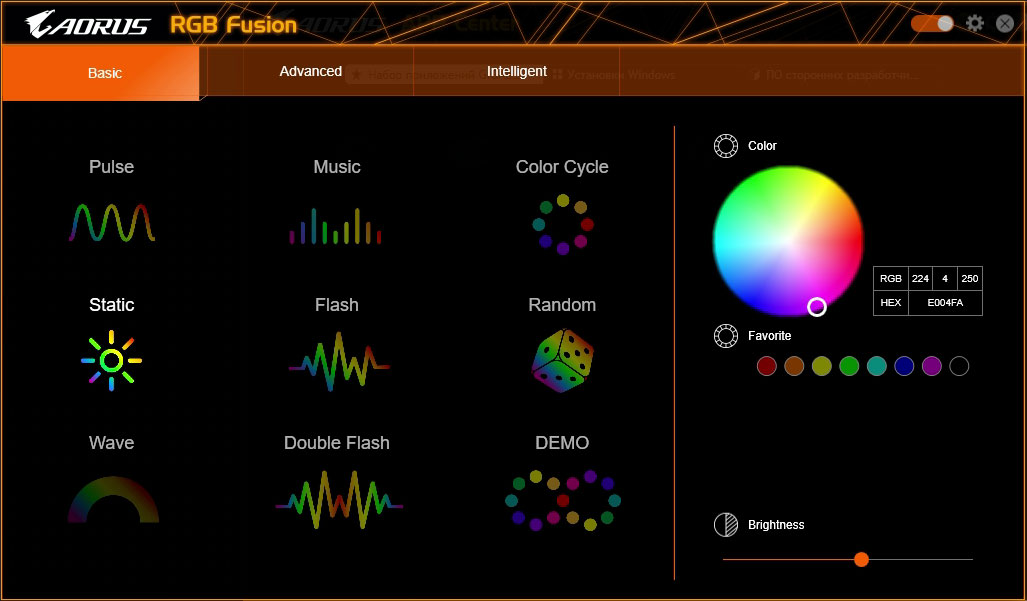Click the Static effect label
Viewport: 1027px width, 601px height.
tap(111, 305)
